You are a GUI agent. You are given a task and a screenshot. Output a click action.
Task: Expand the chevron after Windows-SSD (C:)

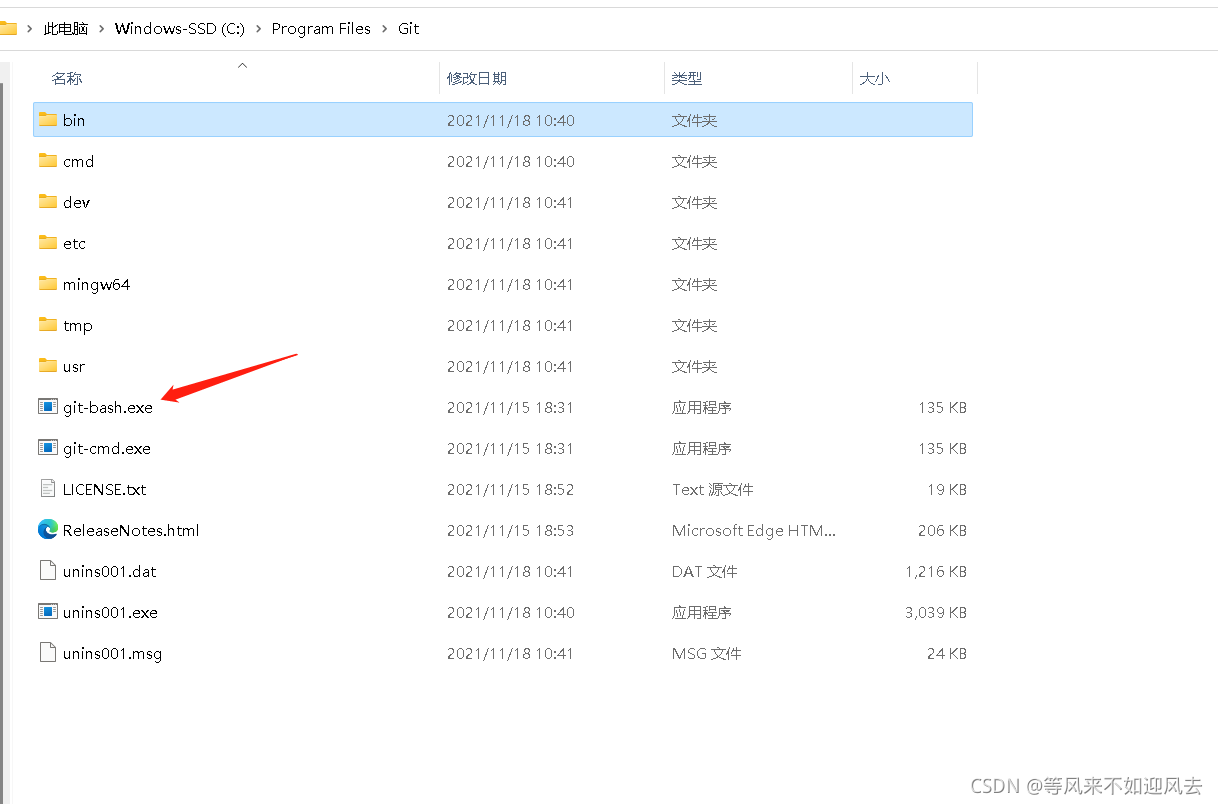tap(257, 28)
